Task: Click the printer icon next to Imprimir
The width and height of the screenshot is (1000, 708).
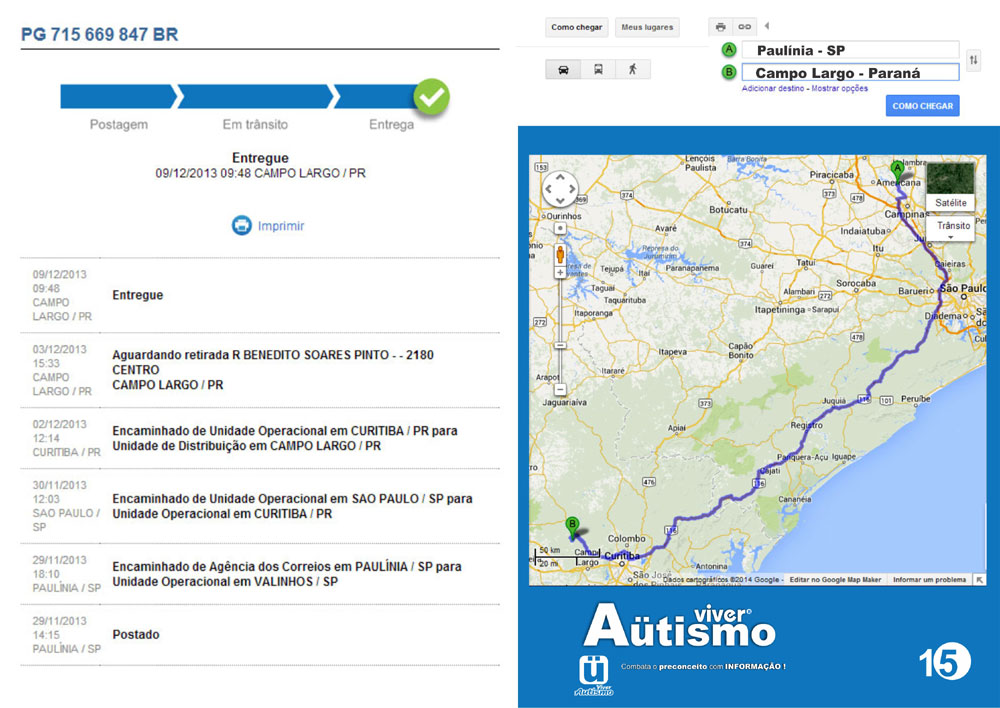Action: point(242,226)
